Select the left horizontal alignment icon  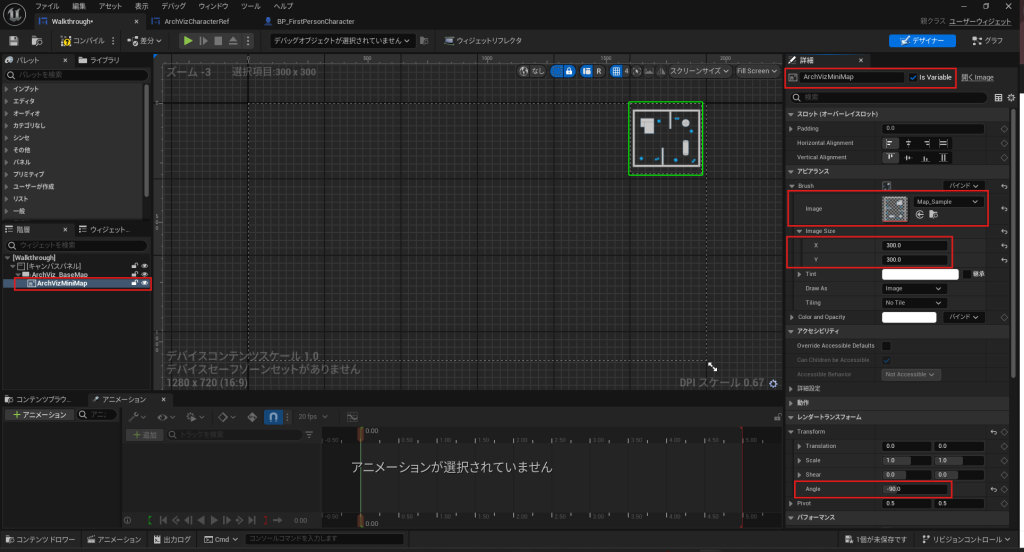click(x=890, y=143)
